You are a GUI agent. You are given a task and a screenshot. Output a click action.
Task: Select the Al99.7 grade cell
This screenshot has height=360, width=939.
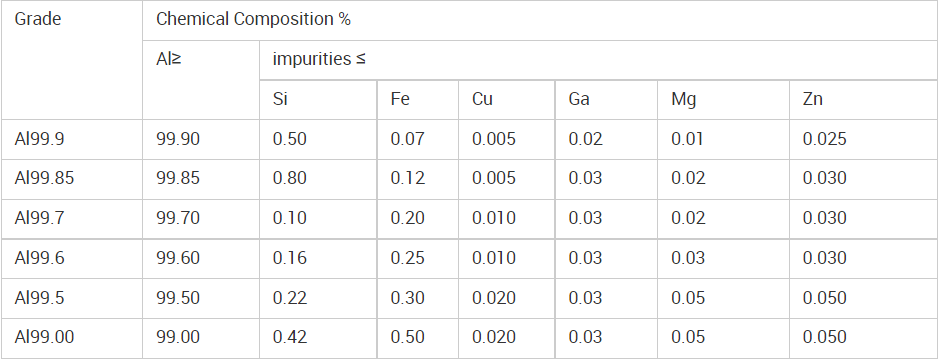pyautogui.click(x=72, y=219)
